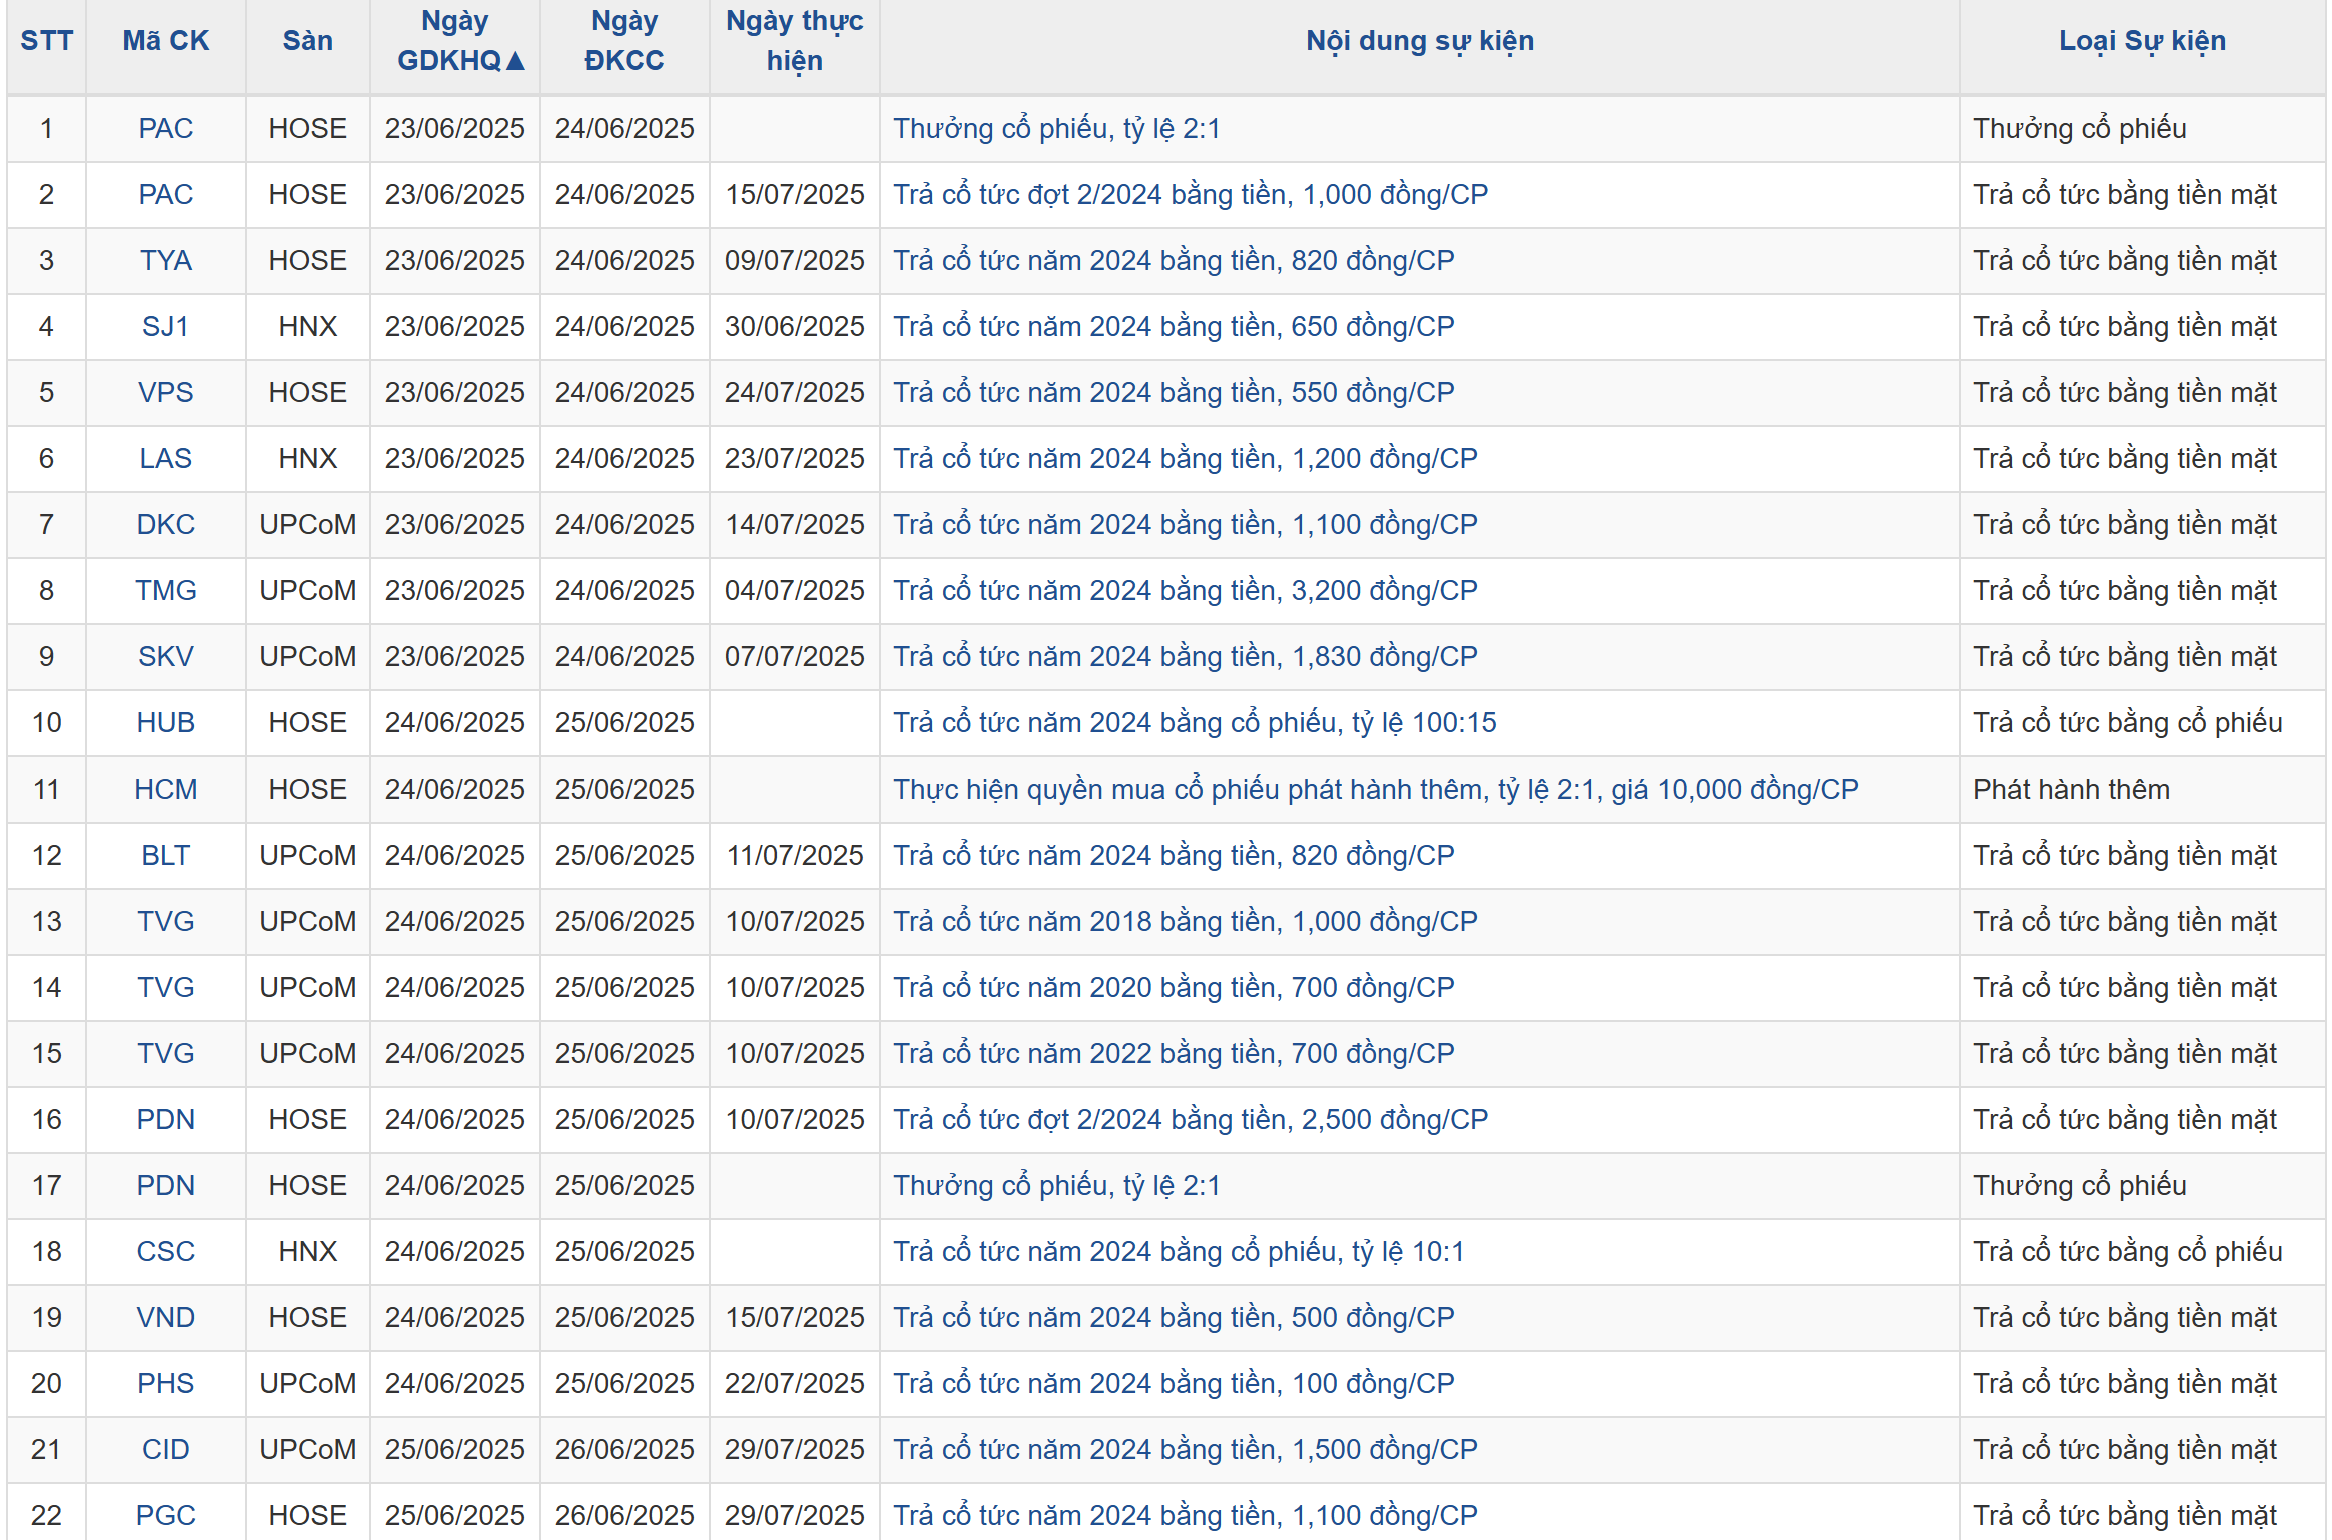This screenshot has height=1540, width=2332.
Task: Select execution date 09/07/2025
Action: coord(795,261)
